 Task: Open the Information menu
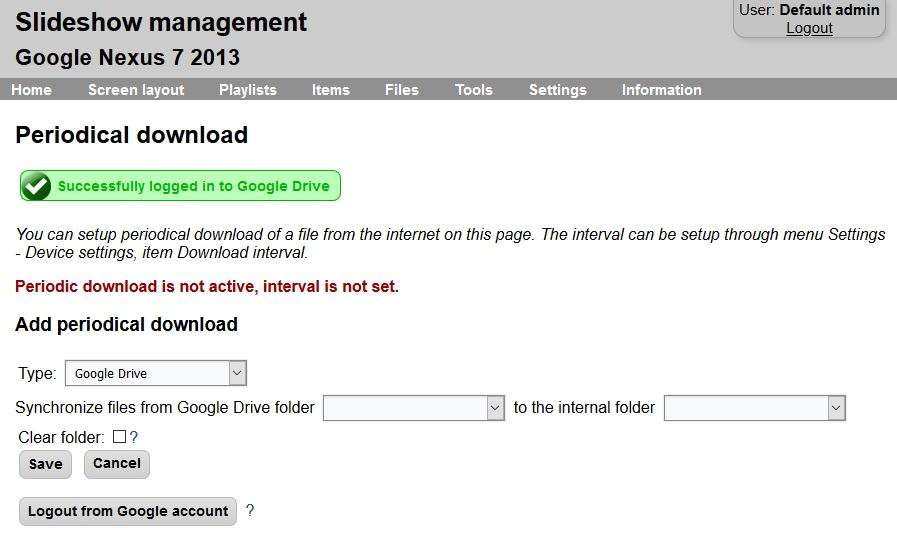tap(661, 90)
